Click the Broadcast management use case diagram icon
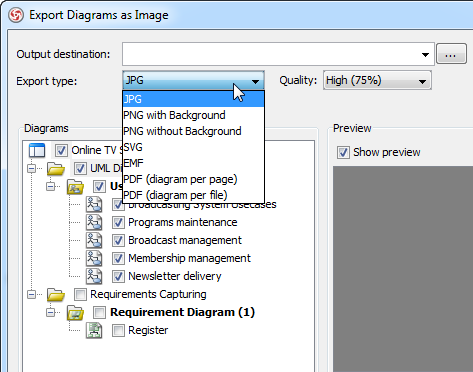This screenshot has height=372, width=473. pos(94,240)
